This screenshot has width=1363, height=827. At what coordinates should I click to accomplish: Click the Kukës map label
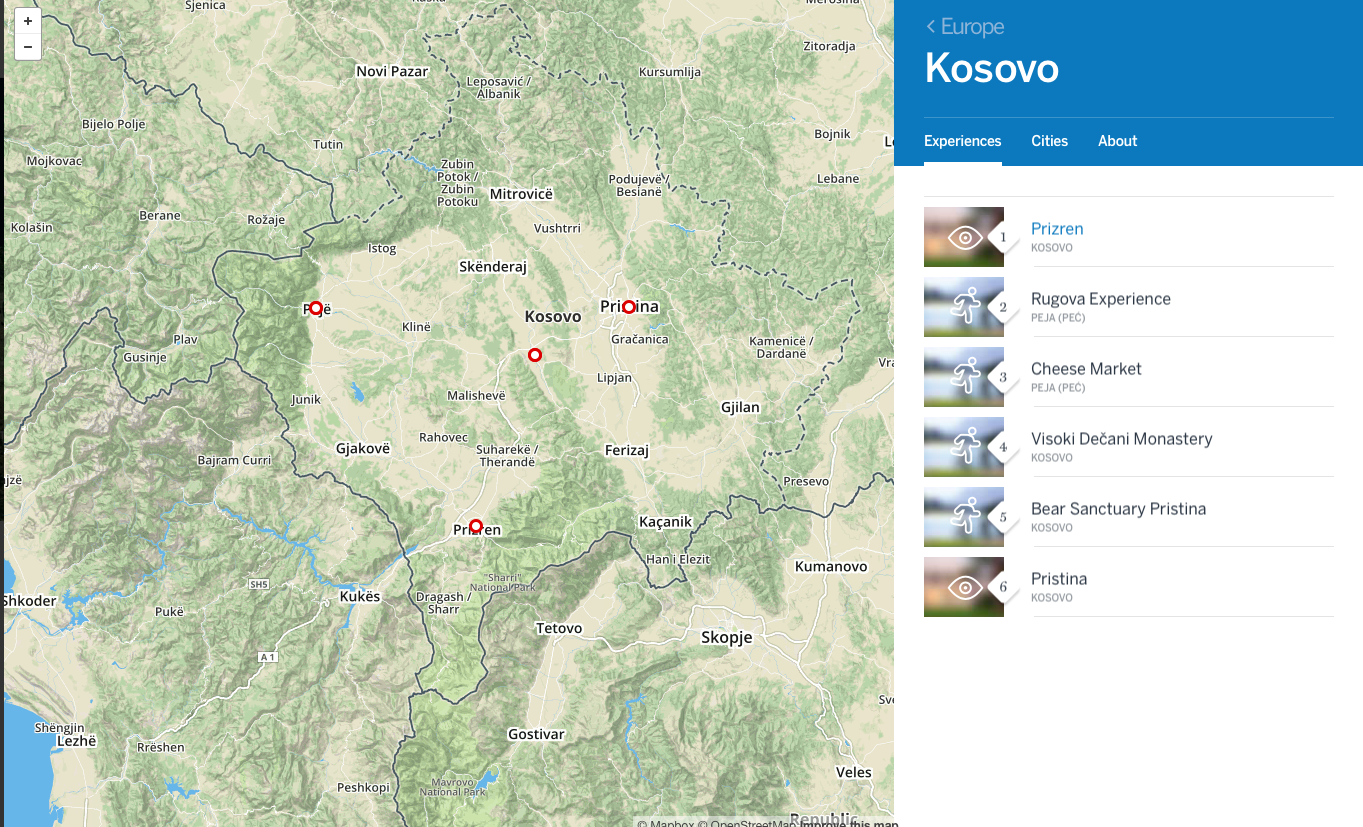pos(360,596)
